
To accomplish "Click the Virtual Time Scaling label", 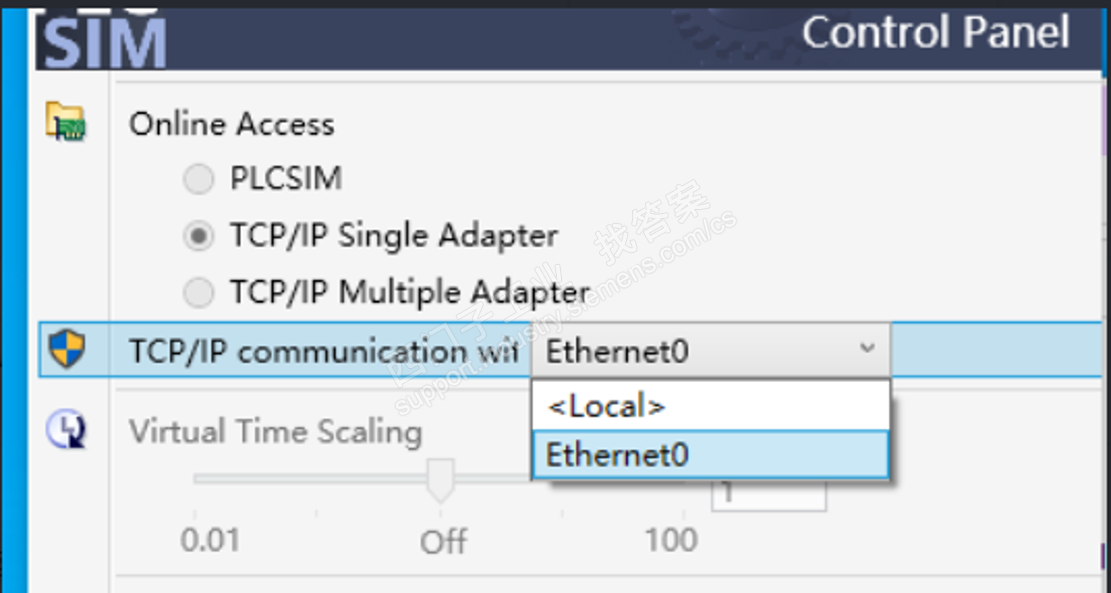I will point(275,432).
